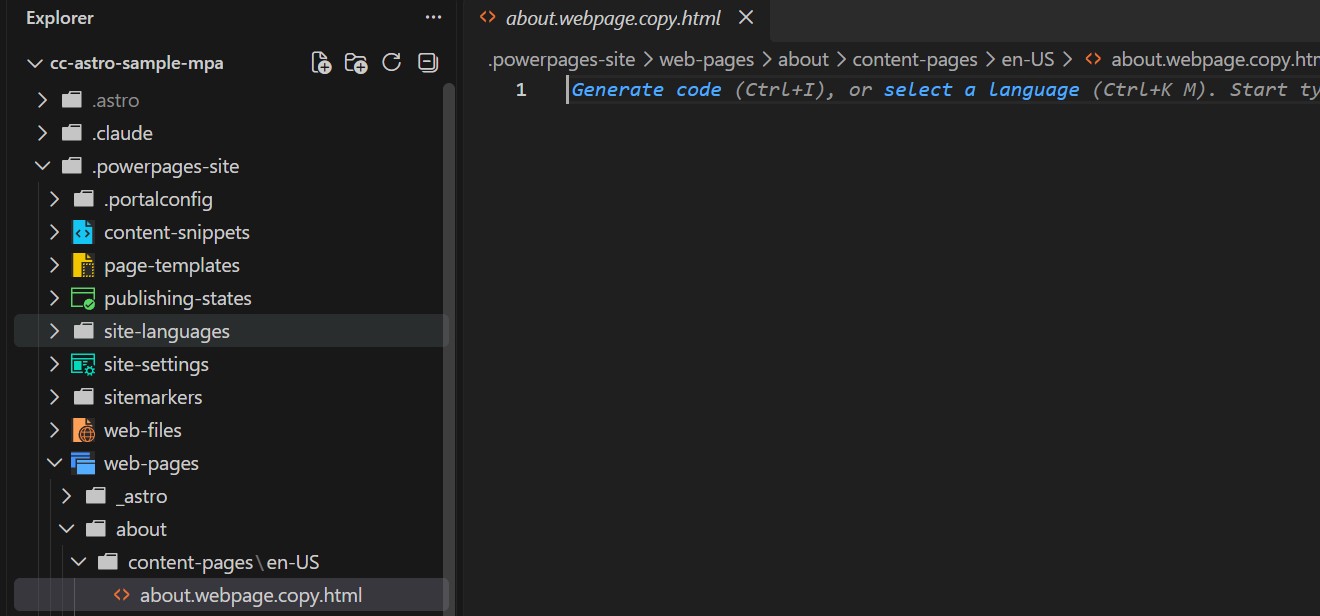Expand web-files folder chevron
Image resolution: width=1320 pixels, height=616 pixels.
click(54, 430)
